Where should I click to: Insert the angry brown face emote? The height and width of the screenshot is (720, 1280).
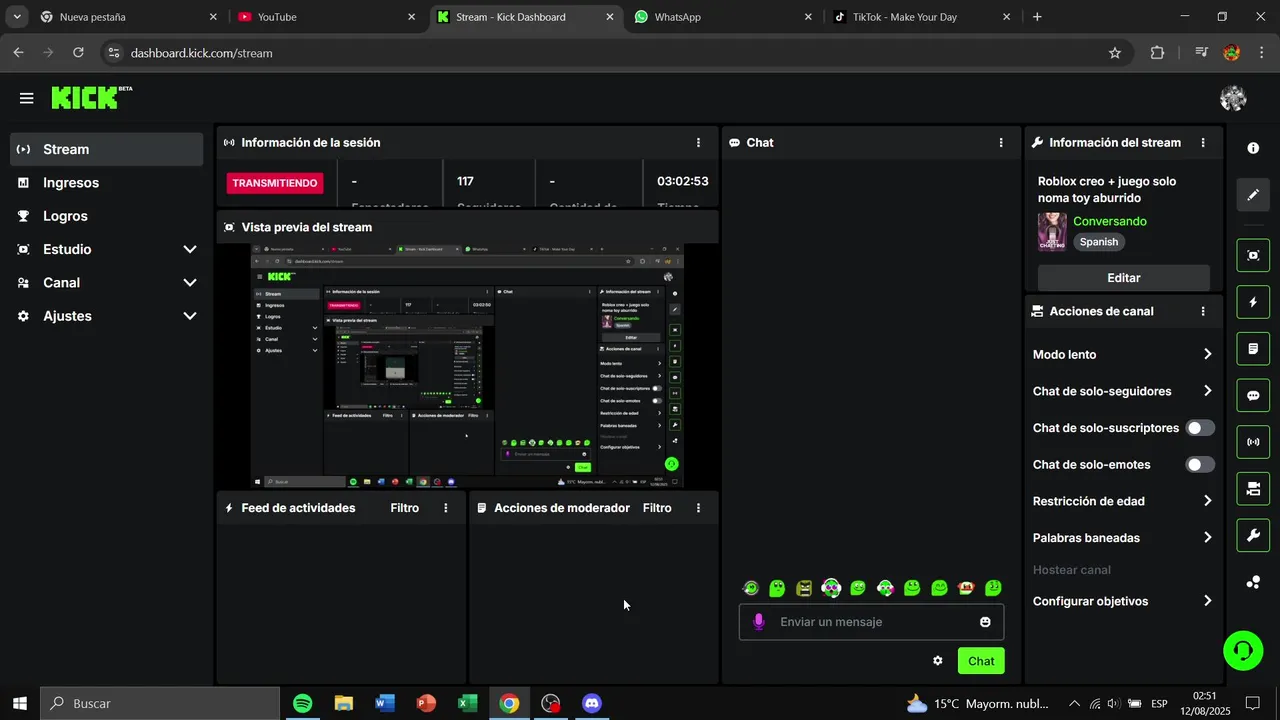click(x=804, y=588)
